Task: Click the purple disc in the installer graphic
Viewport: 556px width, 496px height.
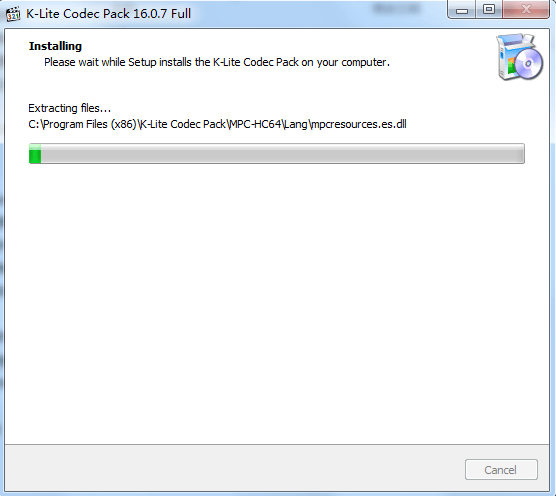Action: (x=528, y=64)
